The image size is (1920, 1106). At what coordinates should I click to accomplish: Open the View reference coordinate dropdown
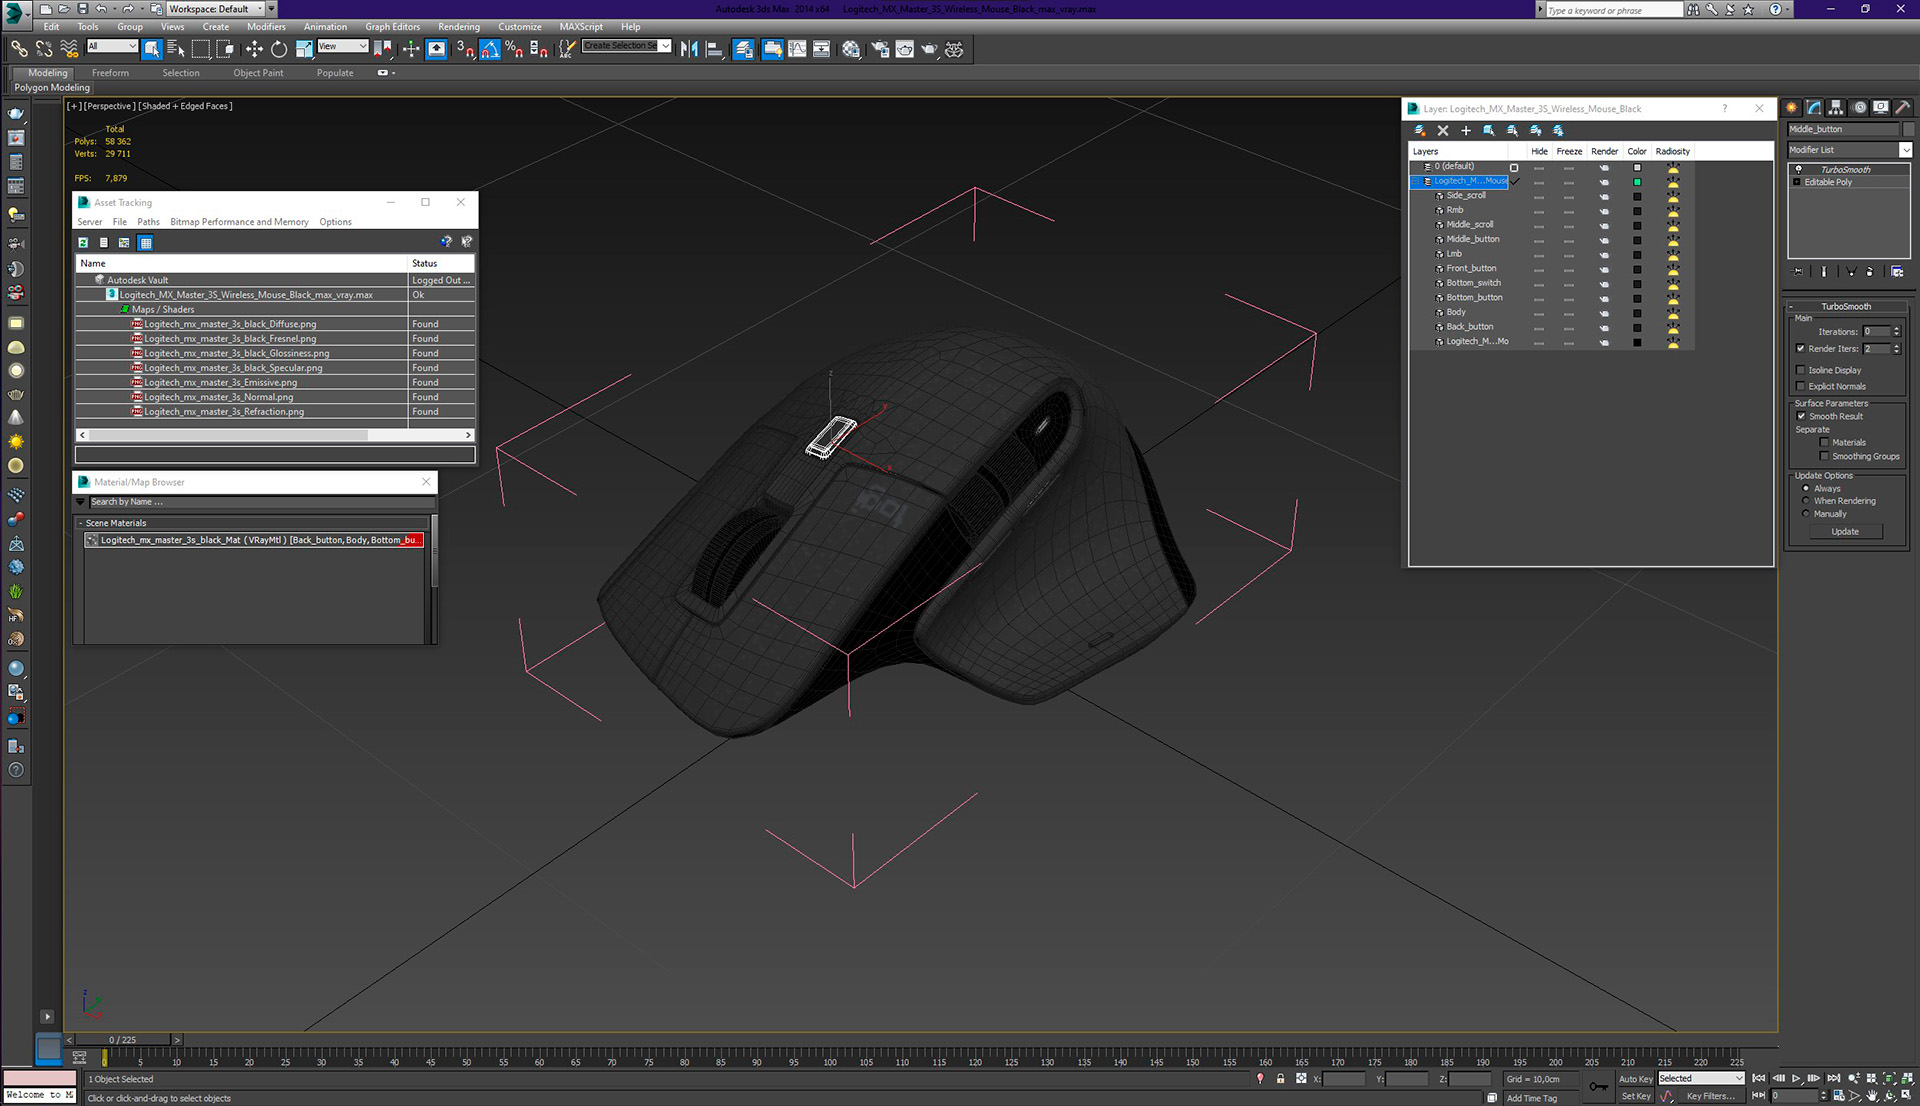pyautogui.click(x=343, y=46)
